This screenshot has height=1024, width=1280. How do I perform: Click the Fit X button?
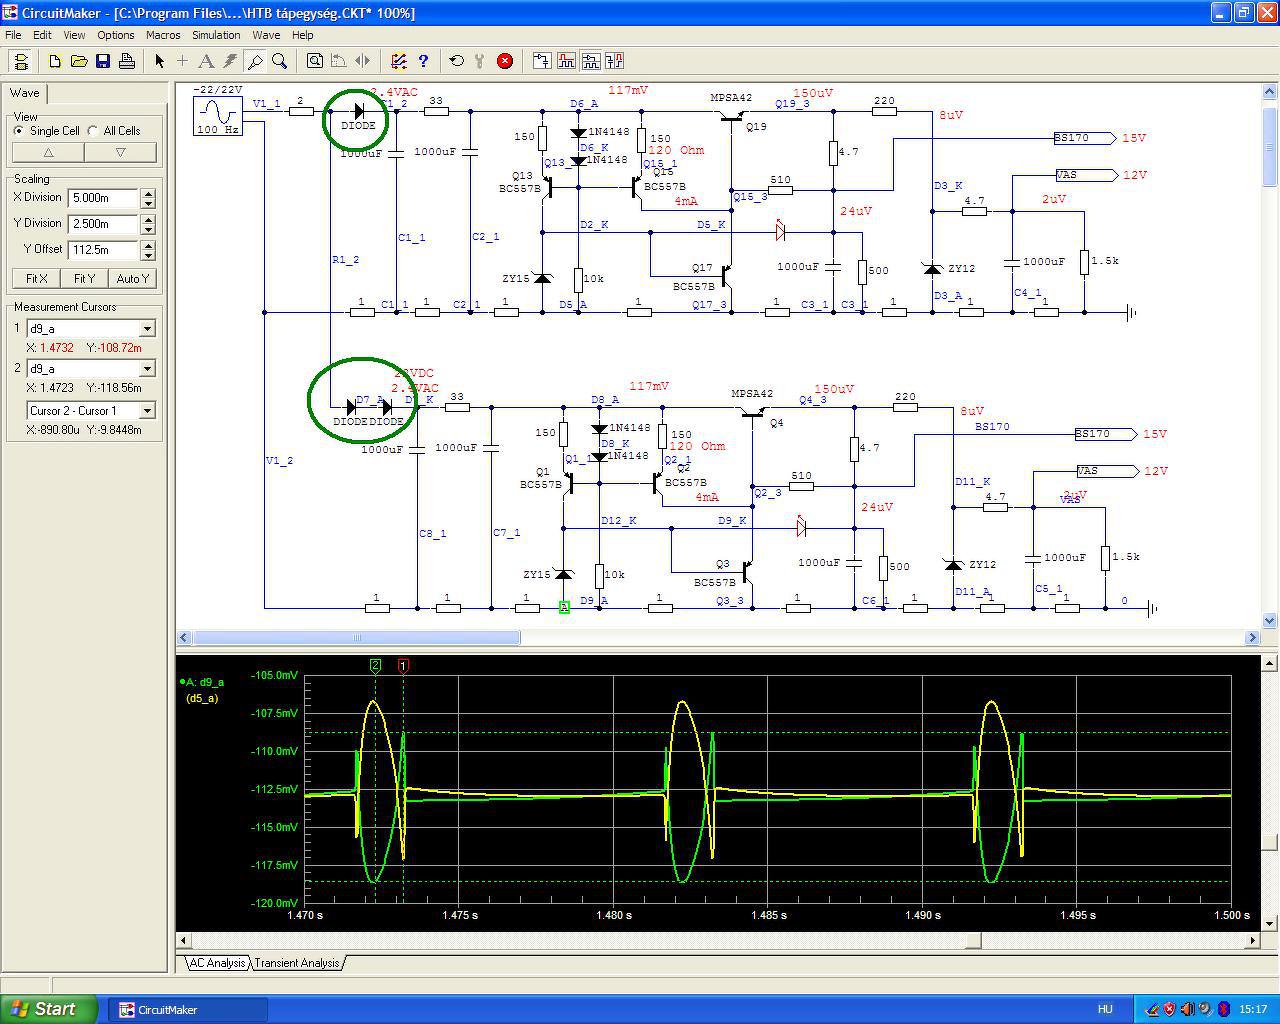(36, 279)
